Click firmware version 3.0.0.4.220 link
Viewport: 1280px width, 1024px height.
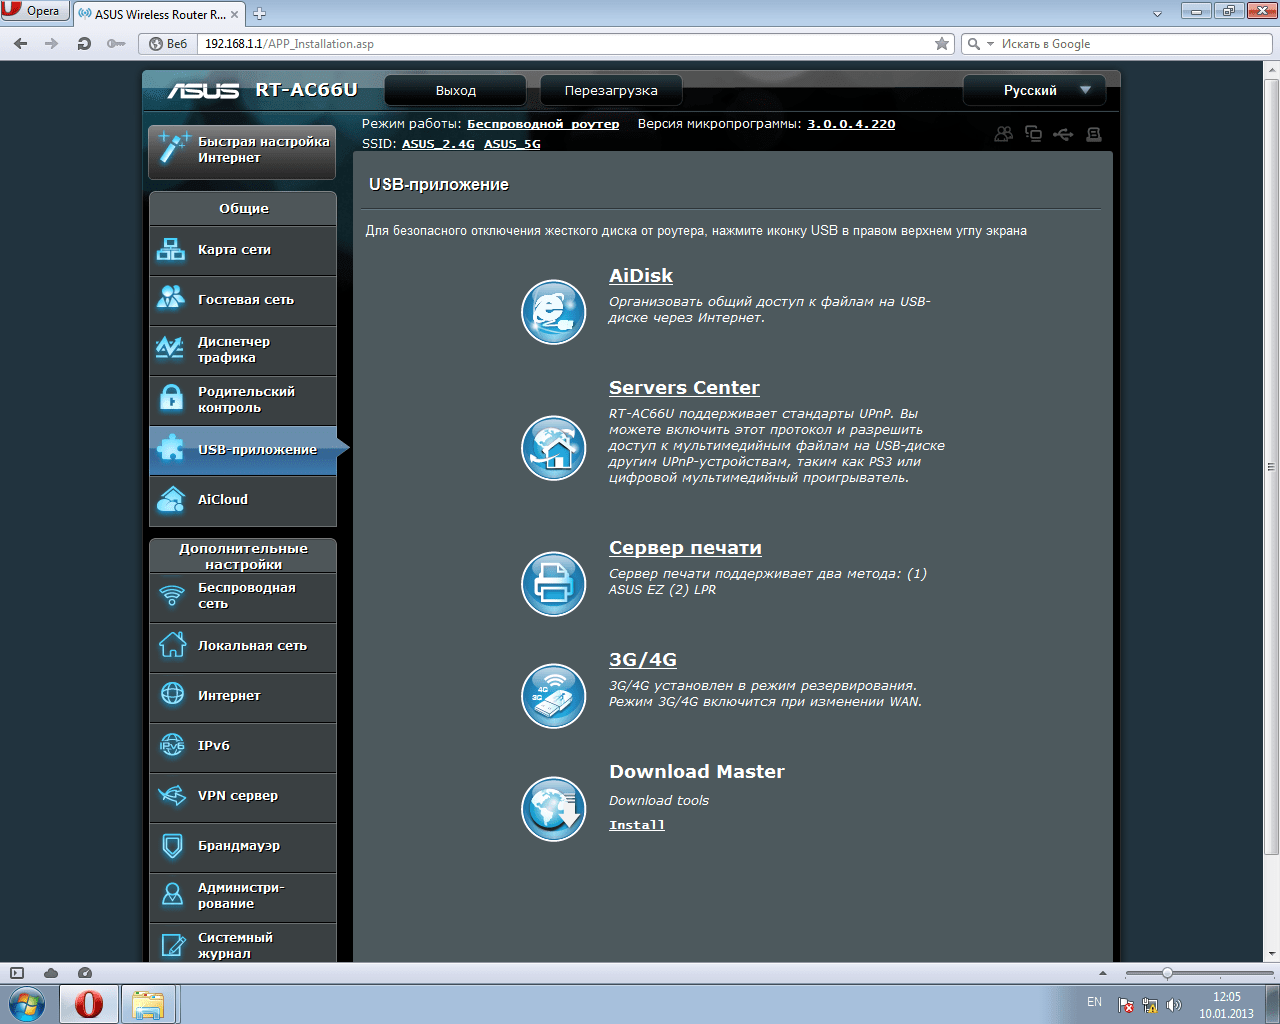851,124
